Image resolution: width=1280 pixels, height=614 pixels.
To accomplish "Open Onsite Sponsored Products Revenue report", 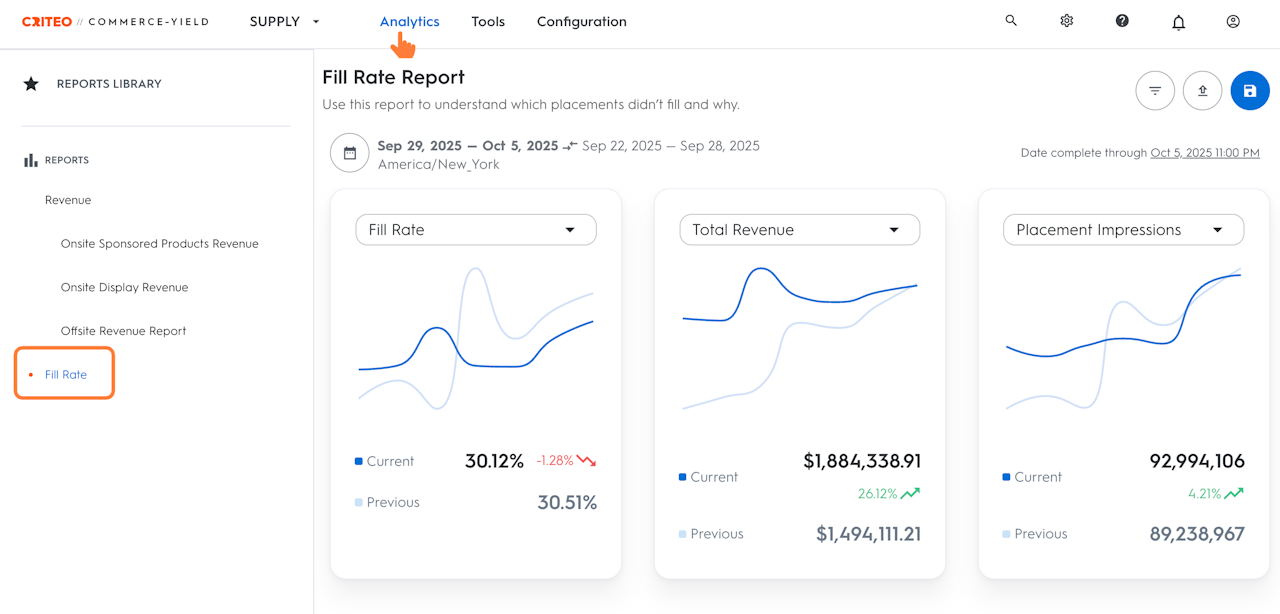I will (160, 243).
